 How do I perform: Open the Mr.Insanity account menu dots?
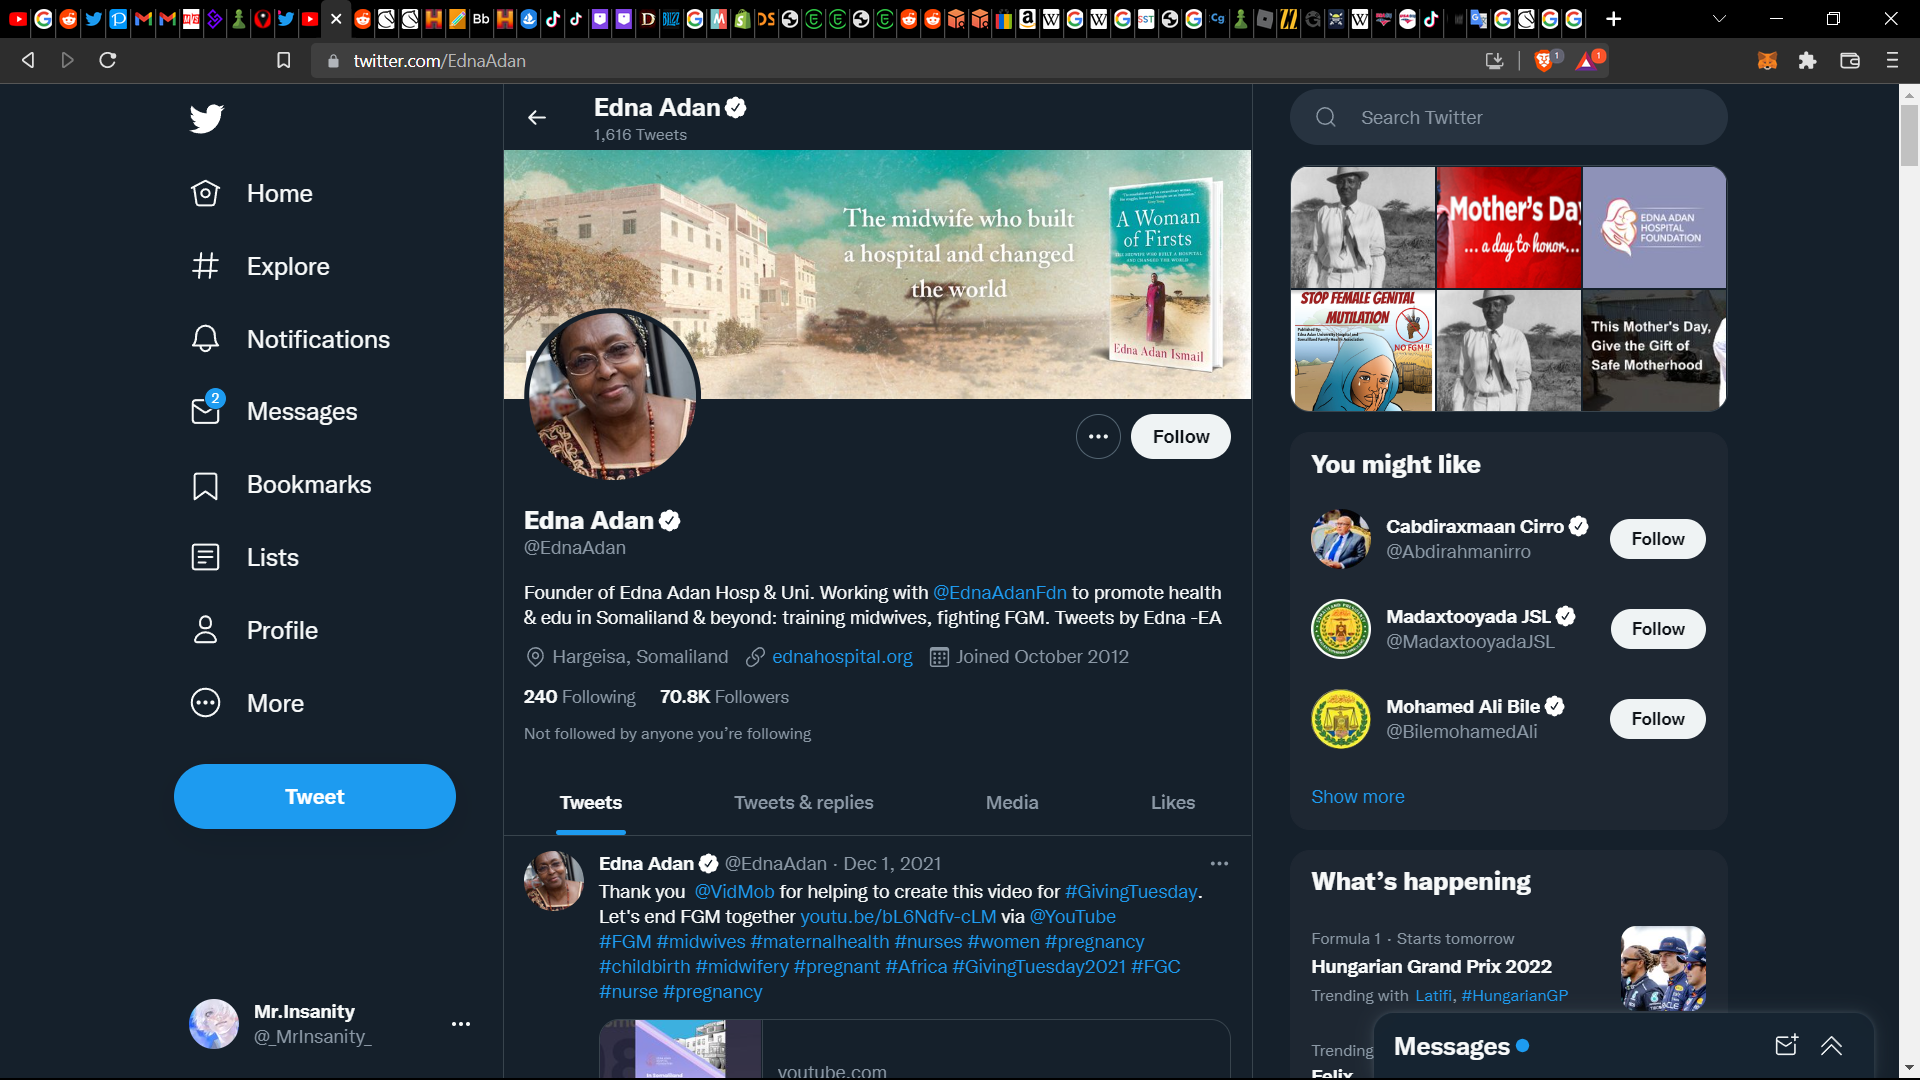click(461, 1024)
